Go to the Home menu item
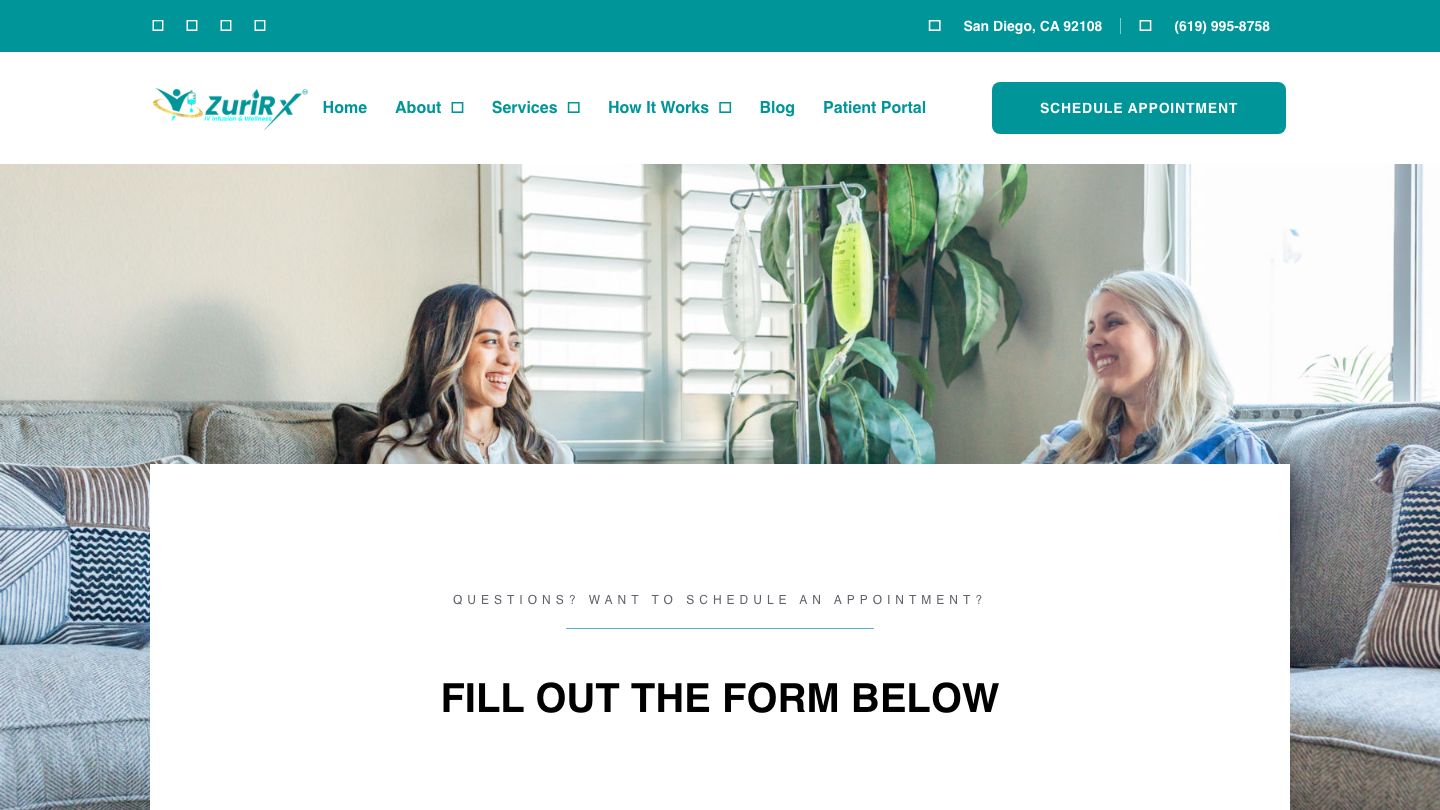The image size is (1440, 810). (345, 108)
